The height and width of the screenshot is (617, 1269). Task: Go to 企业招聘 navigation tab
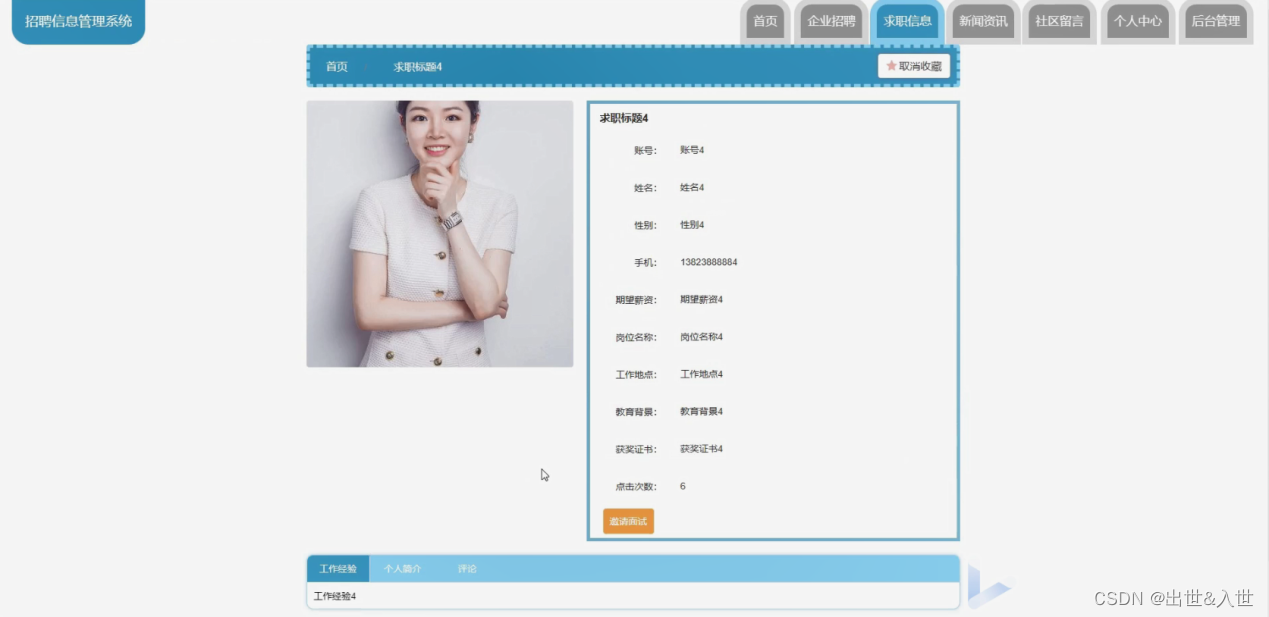click(832, 21)
